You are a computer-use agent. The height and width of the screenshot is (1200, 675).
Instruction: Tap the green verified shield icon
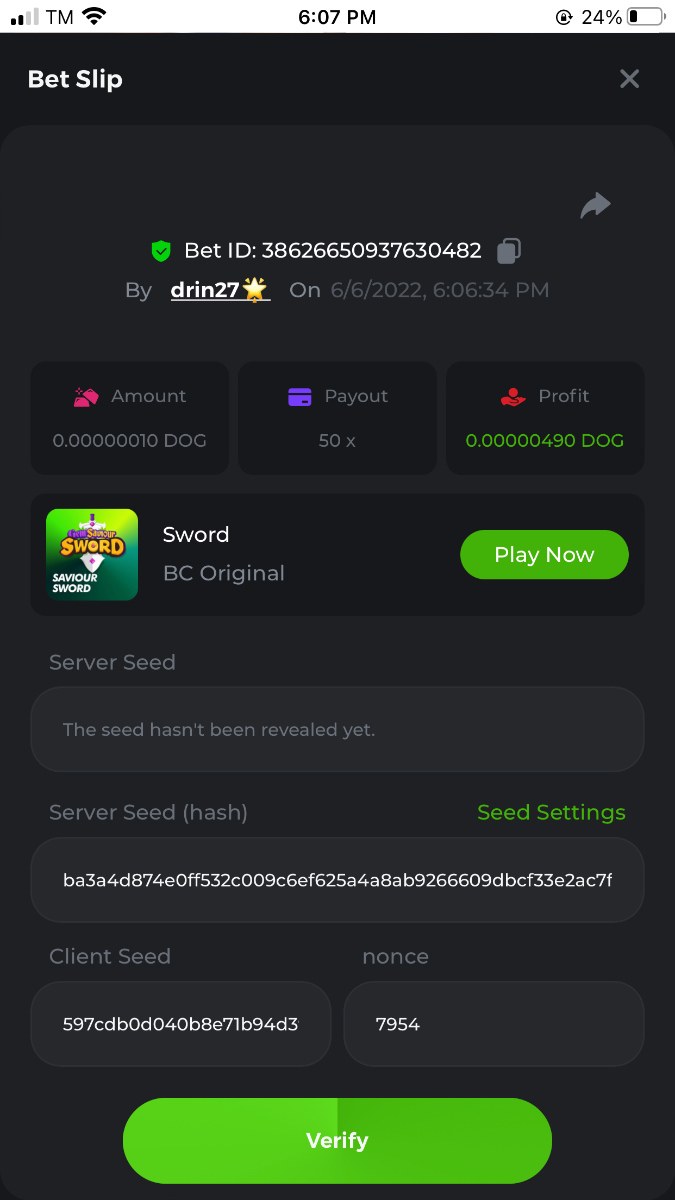click(x=161, y=250)
